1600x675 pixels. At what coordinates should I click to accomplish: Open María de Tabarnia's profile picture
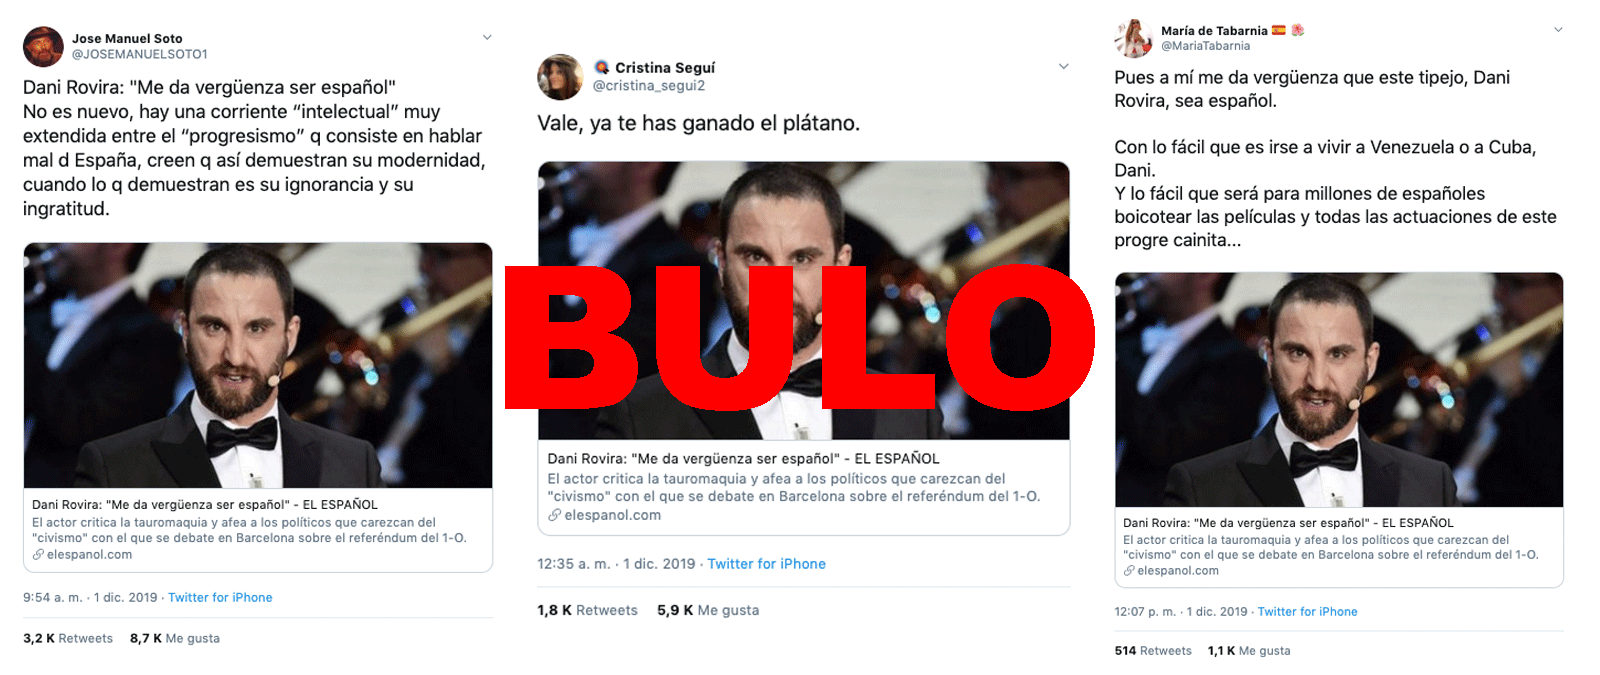pos(1134,38)
